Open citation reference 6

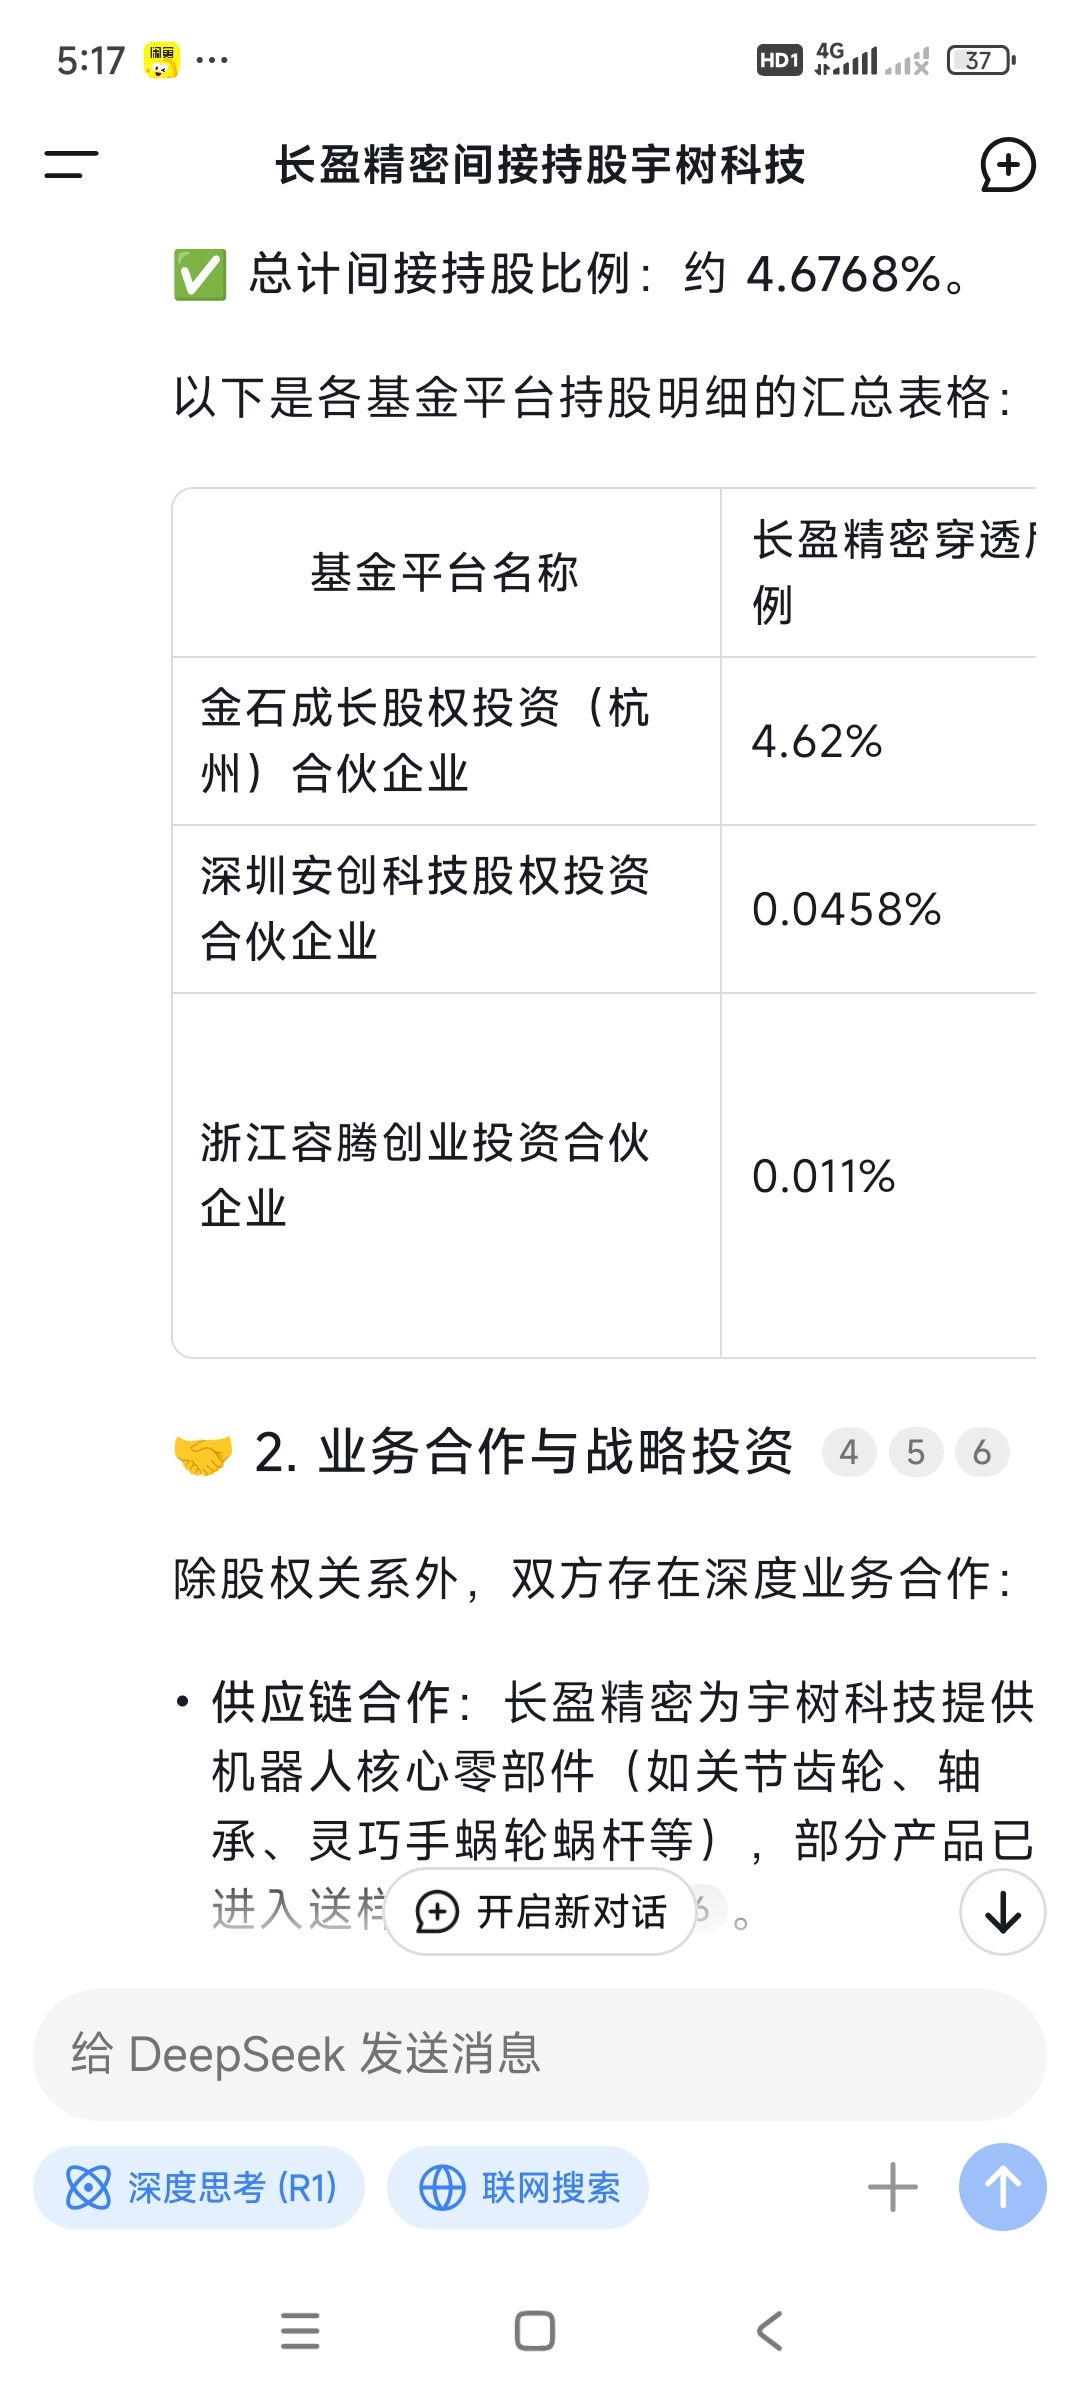click(x=982, y=1452)
